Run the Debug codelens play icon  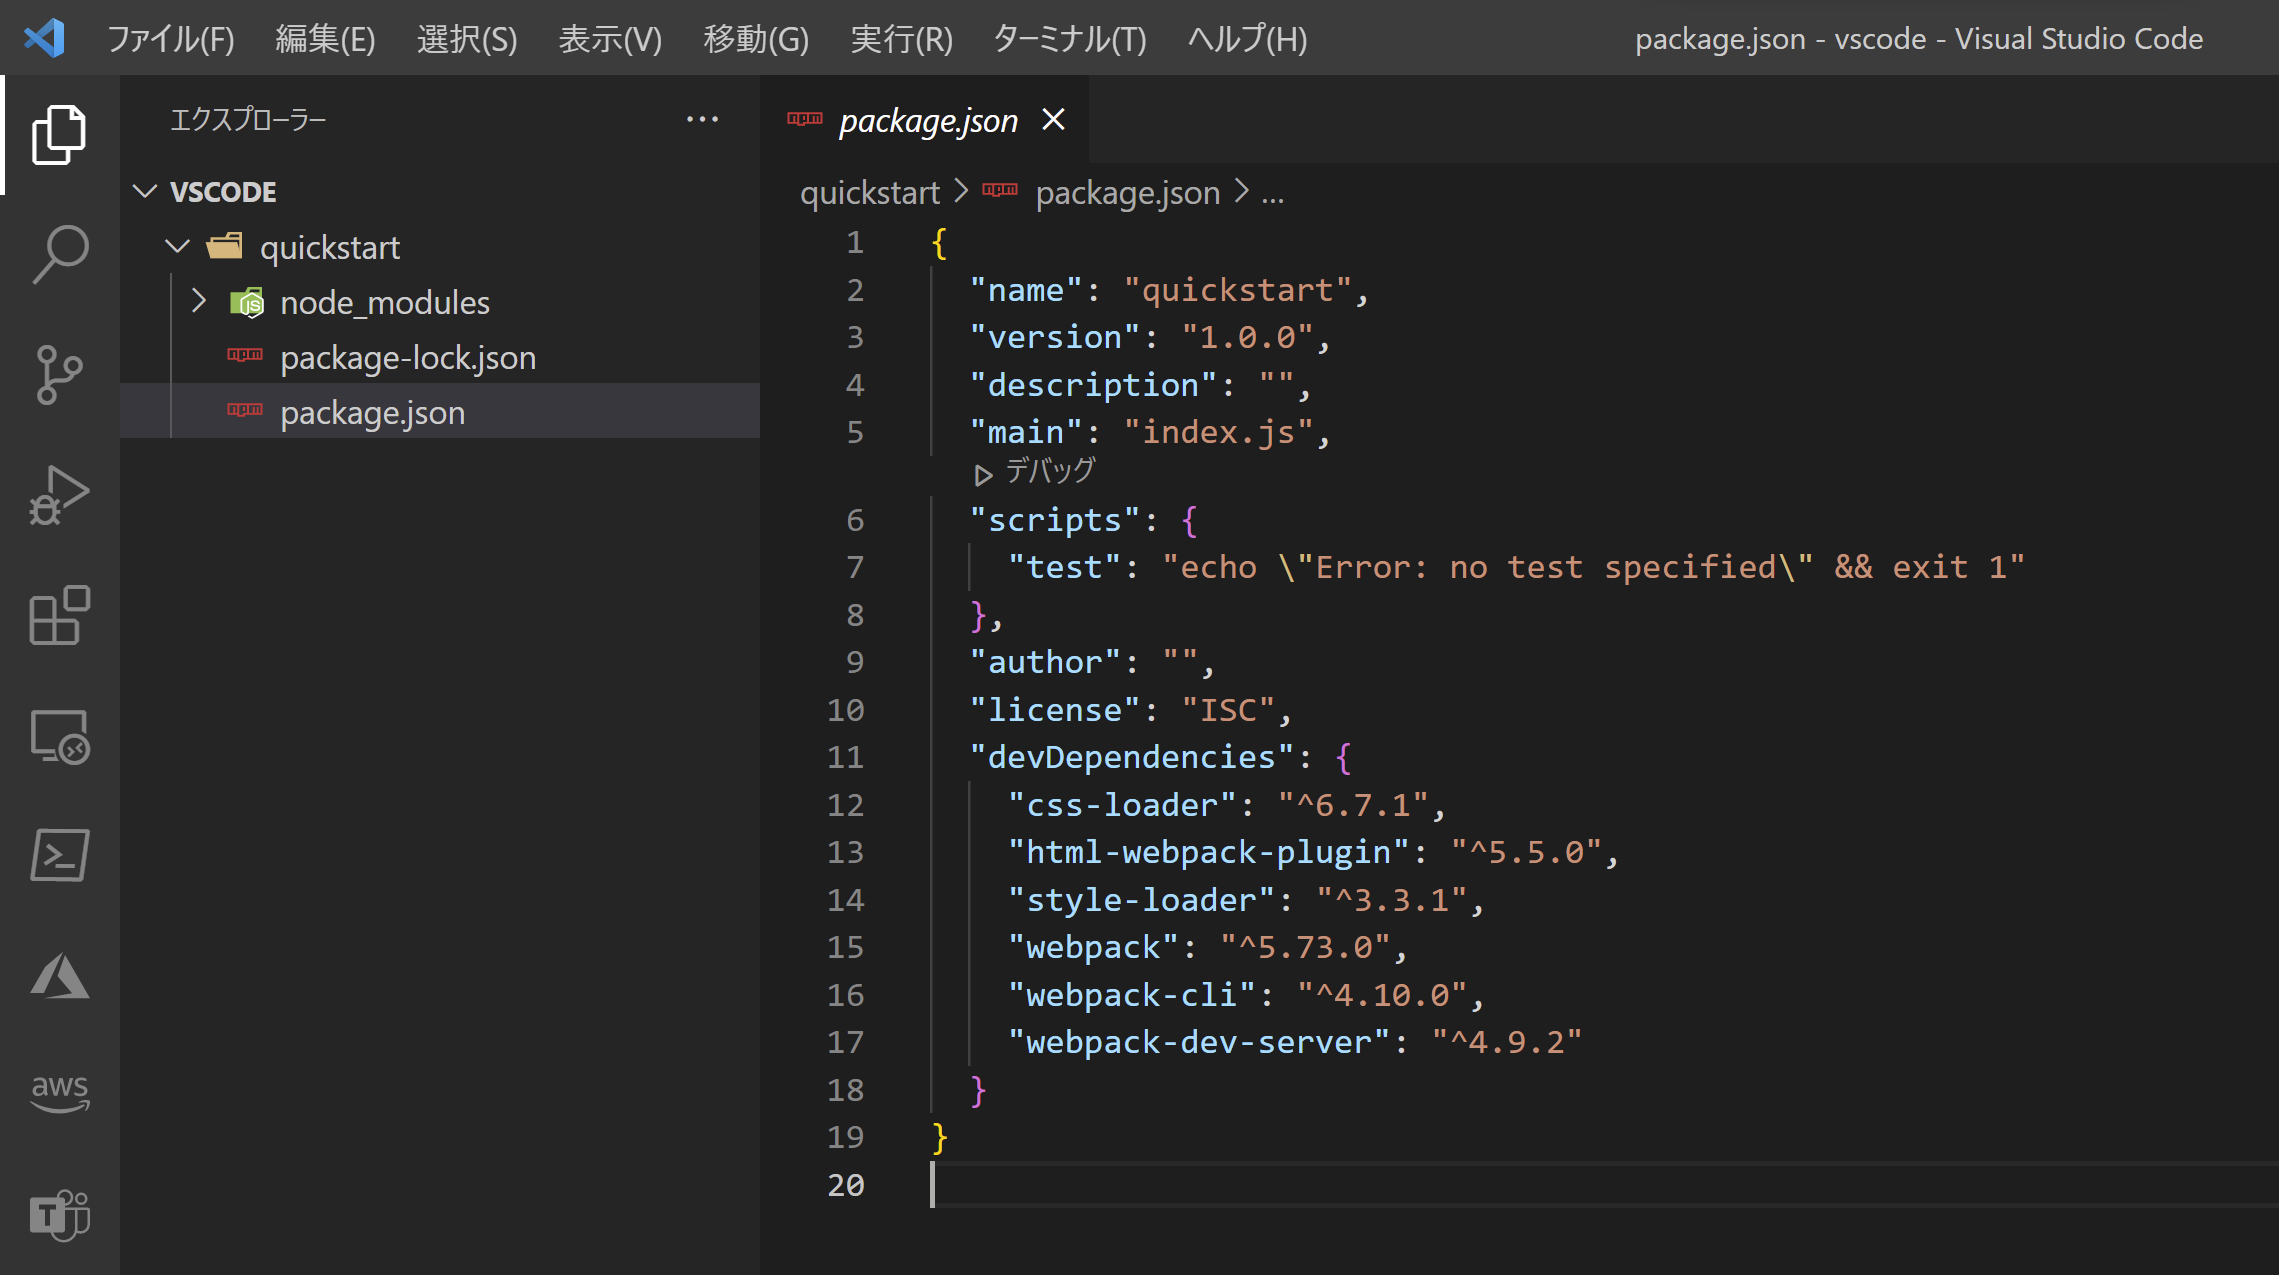[983, 475]
